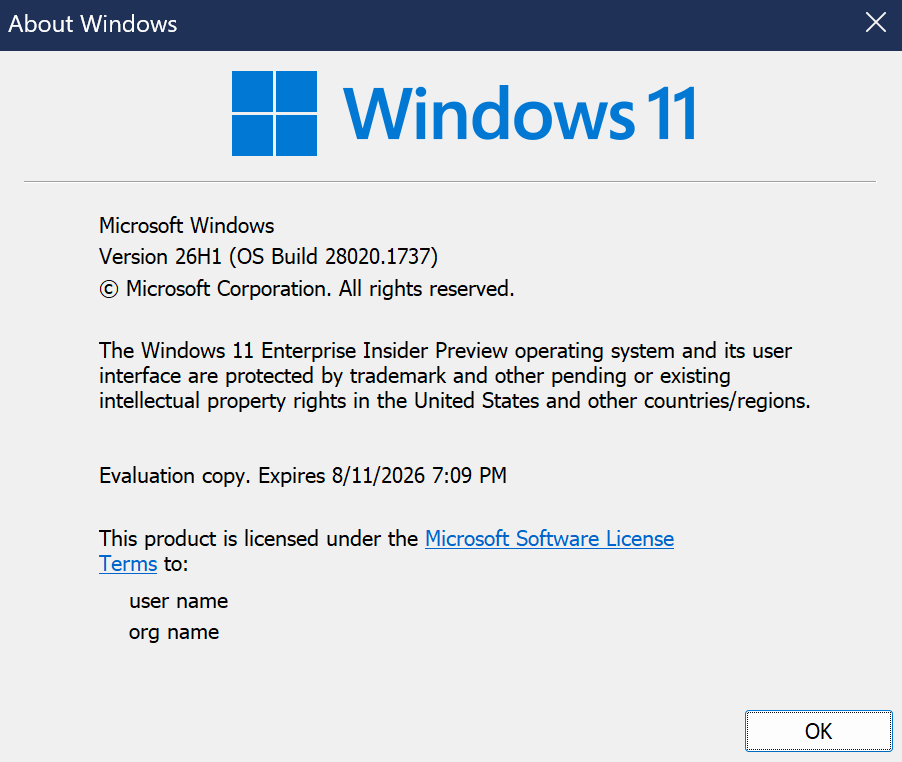Click the OK button
Screen dimensions: 902x762
tap(818, 731)
